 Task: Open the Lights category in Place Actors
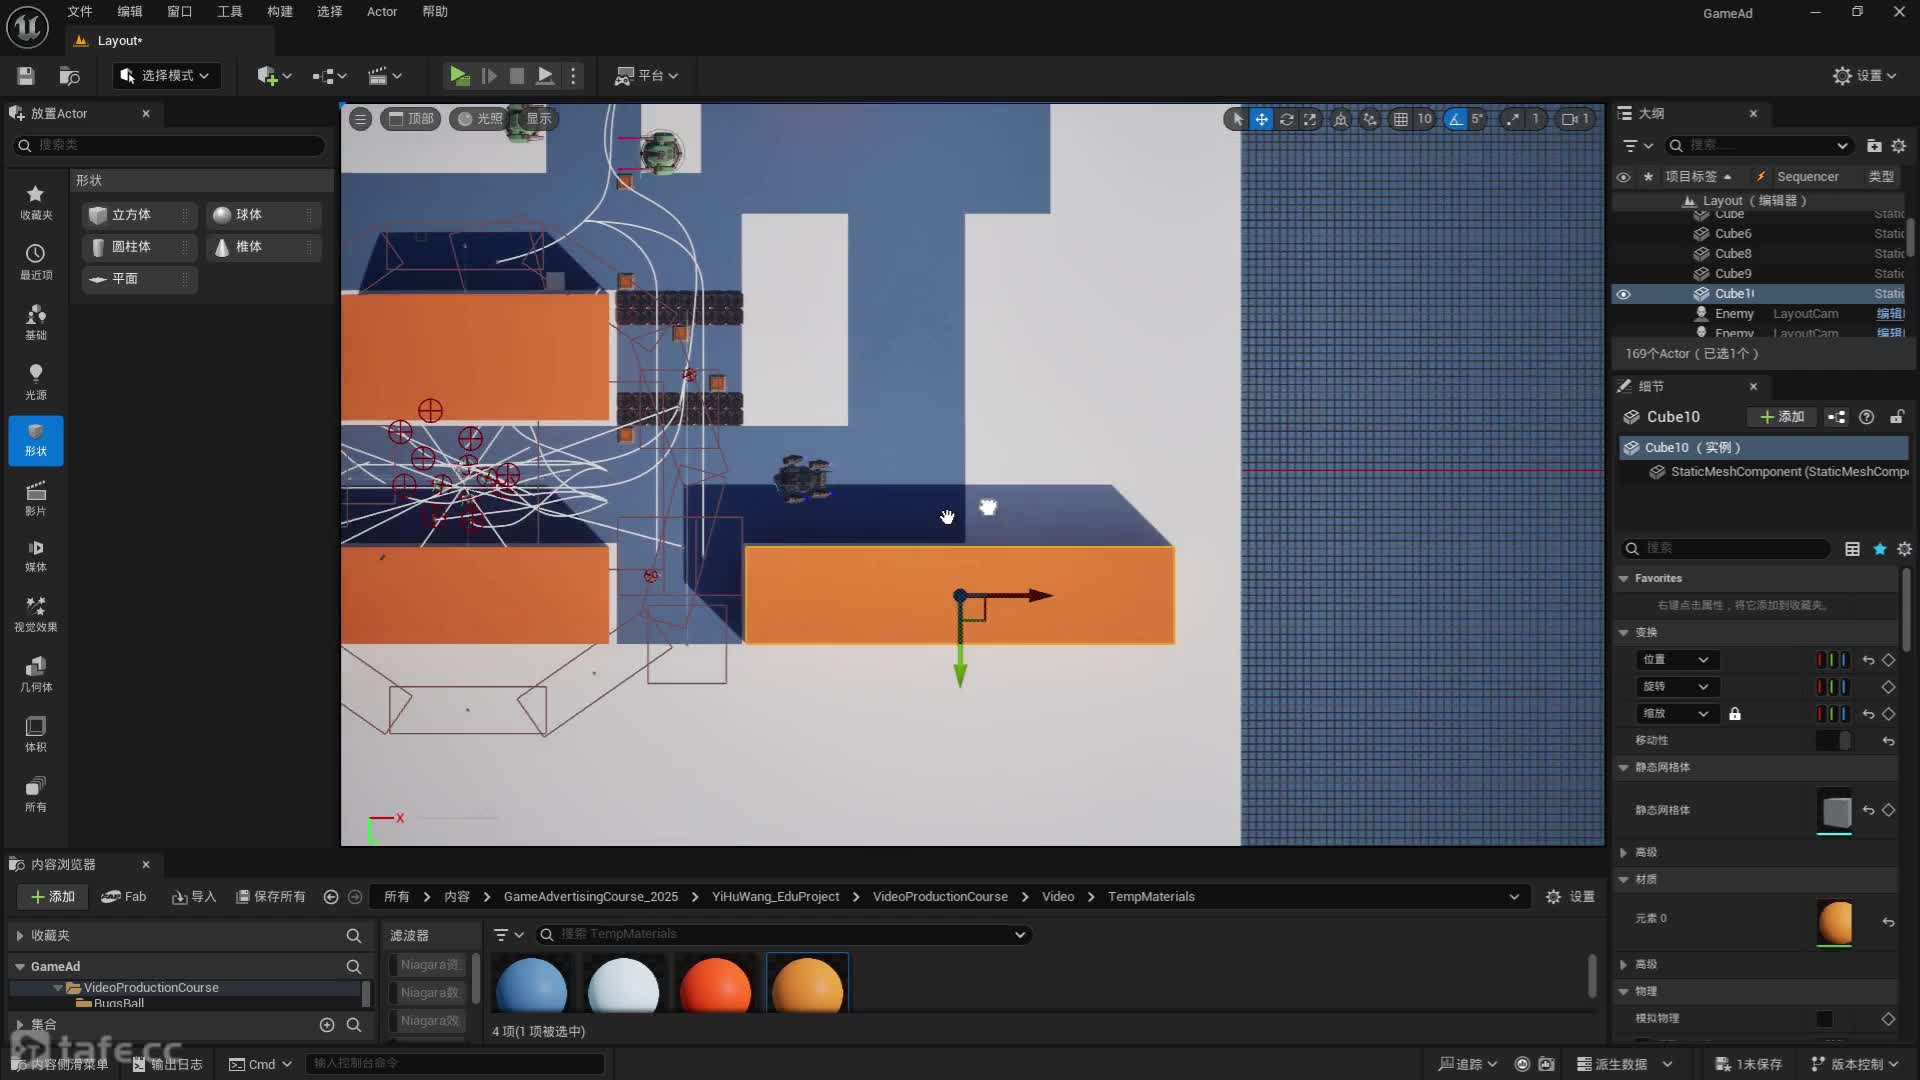tap(35, 381)
